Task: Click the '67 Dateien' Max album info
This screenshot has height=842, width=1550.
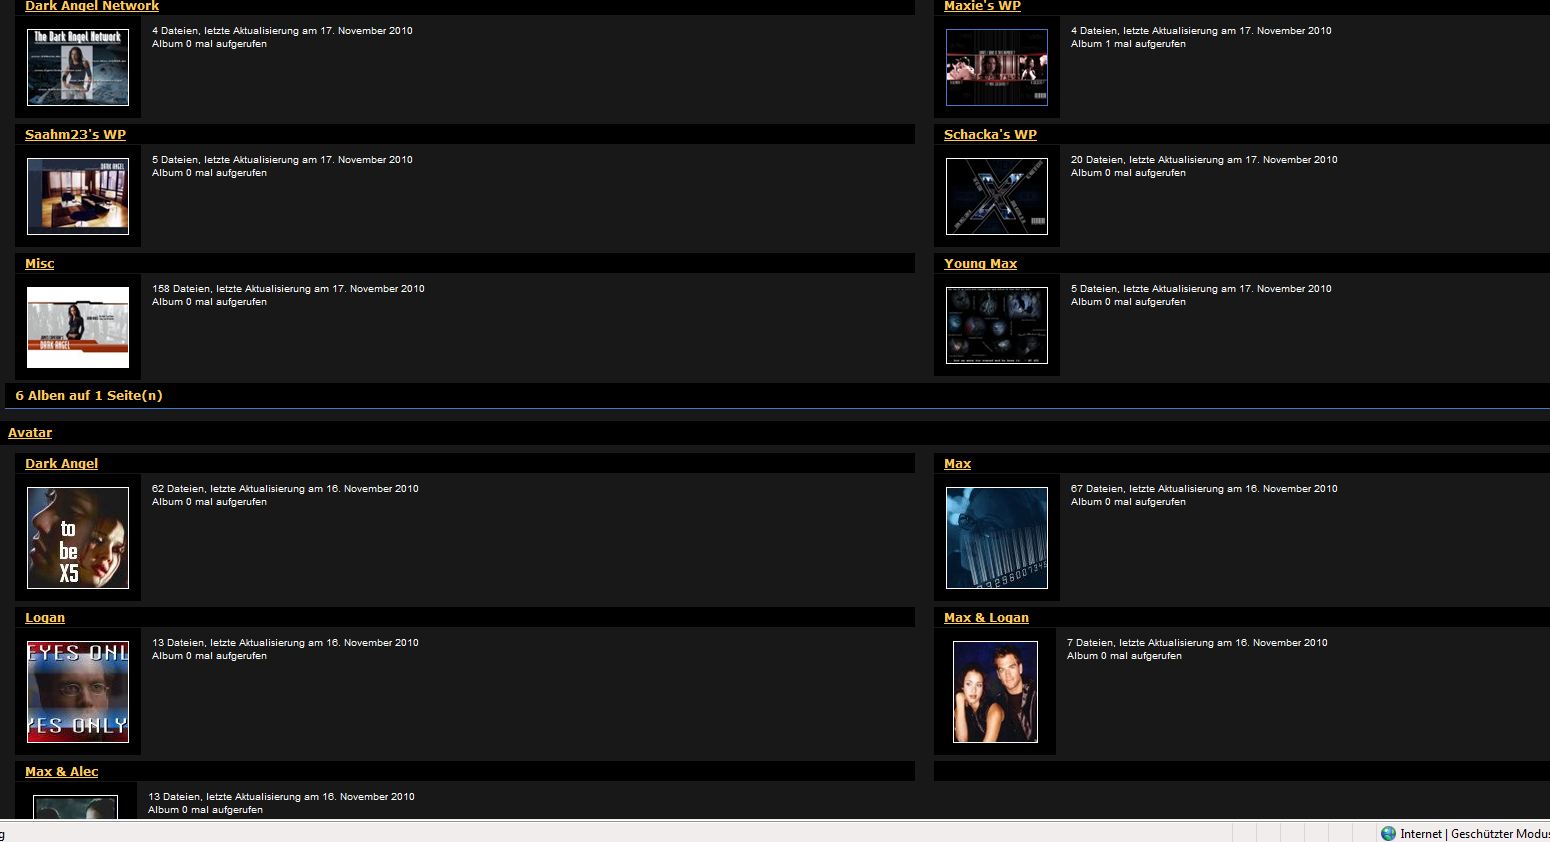Action: (x=1204, y=489)
